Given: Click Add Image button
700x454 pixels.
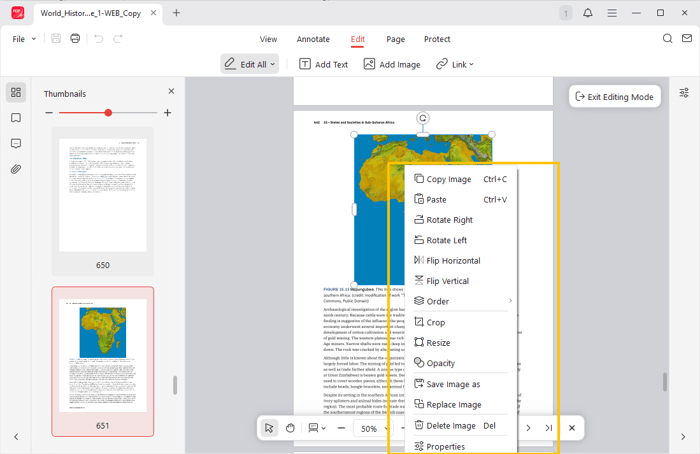Looking at the screenshot, I should click(x=392, y=64).
